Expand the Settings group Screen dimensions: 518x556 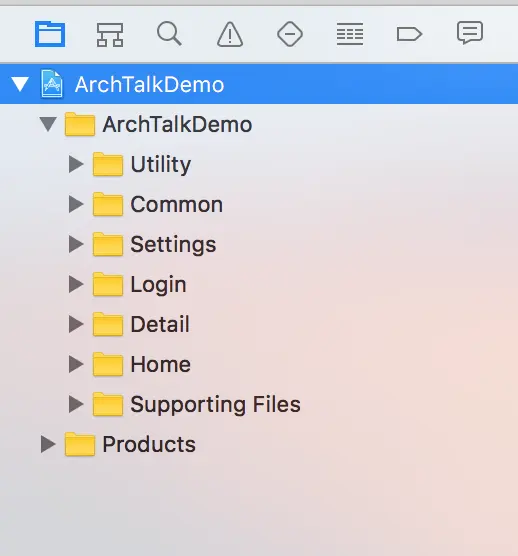pos(76,244)
